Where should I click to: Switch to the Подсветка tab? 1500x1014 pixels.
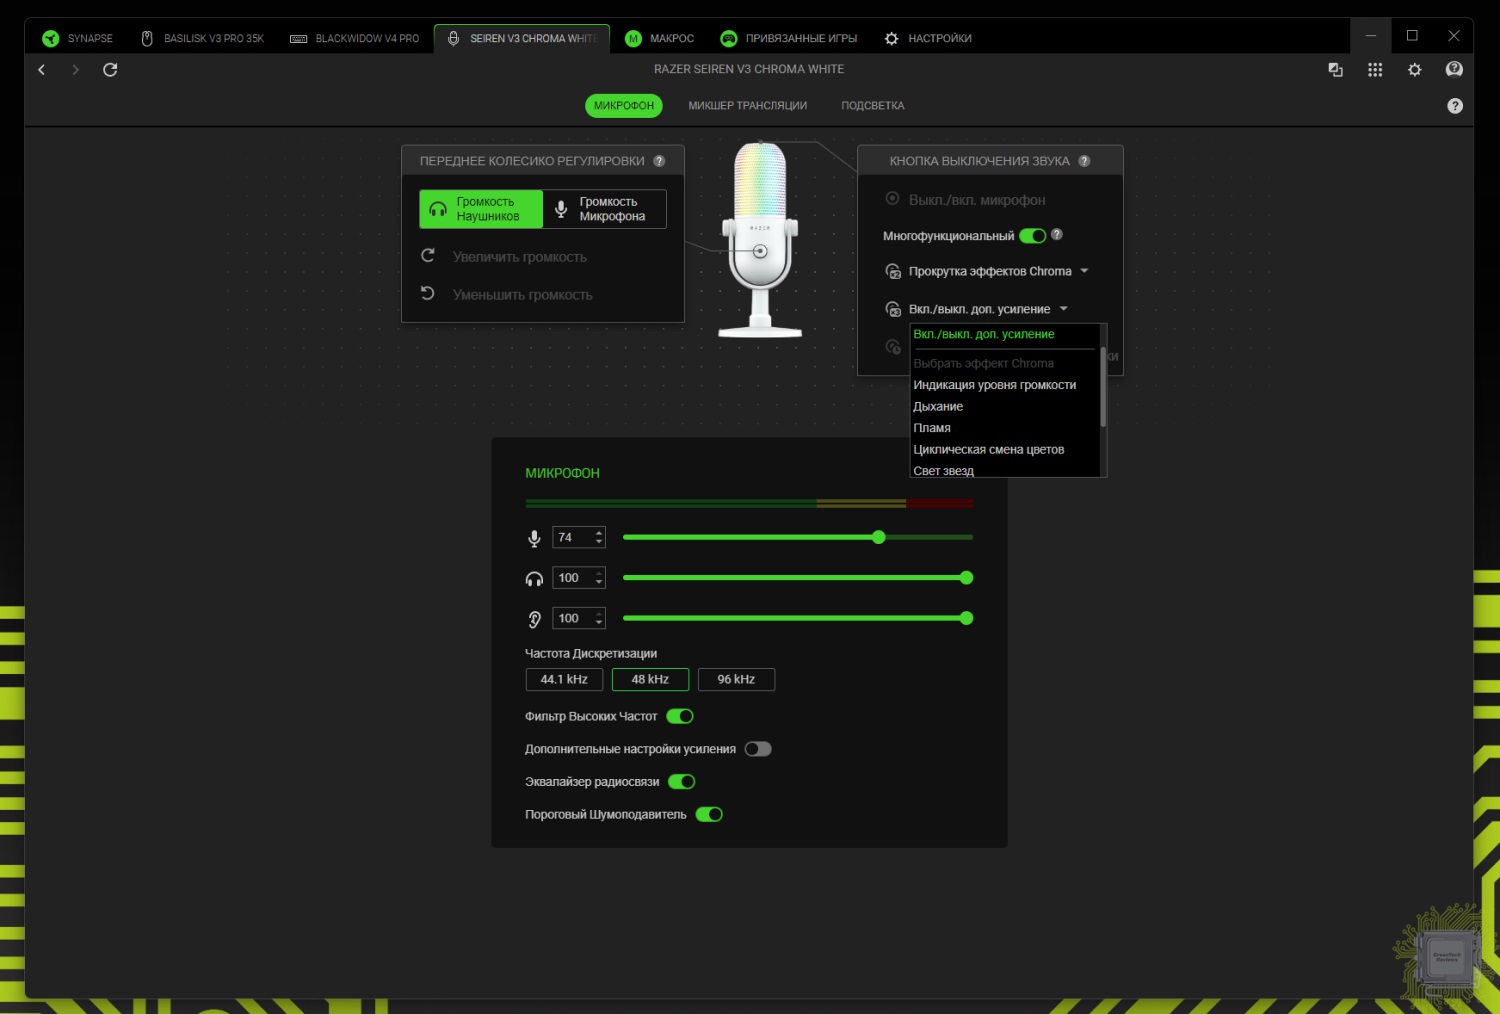pos(872,106)
